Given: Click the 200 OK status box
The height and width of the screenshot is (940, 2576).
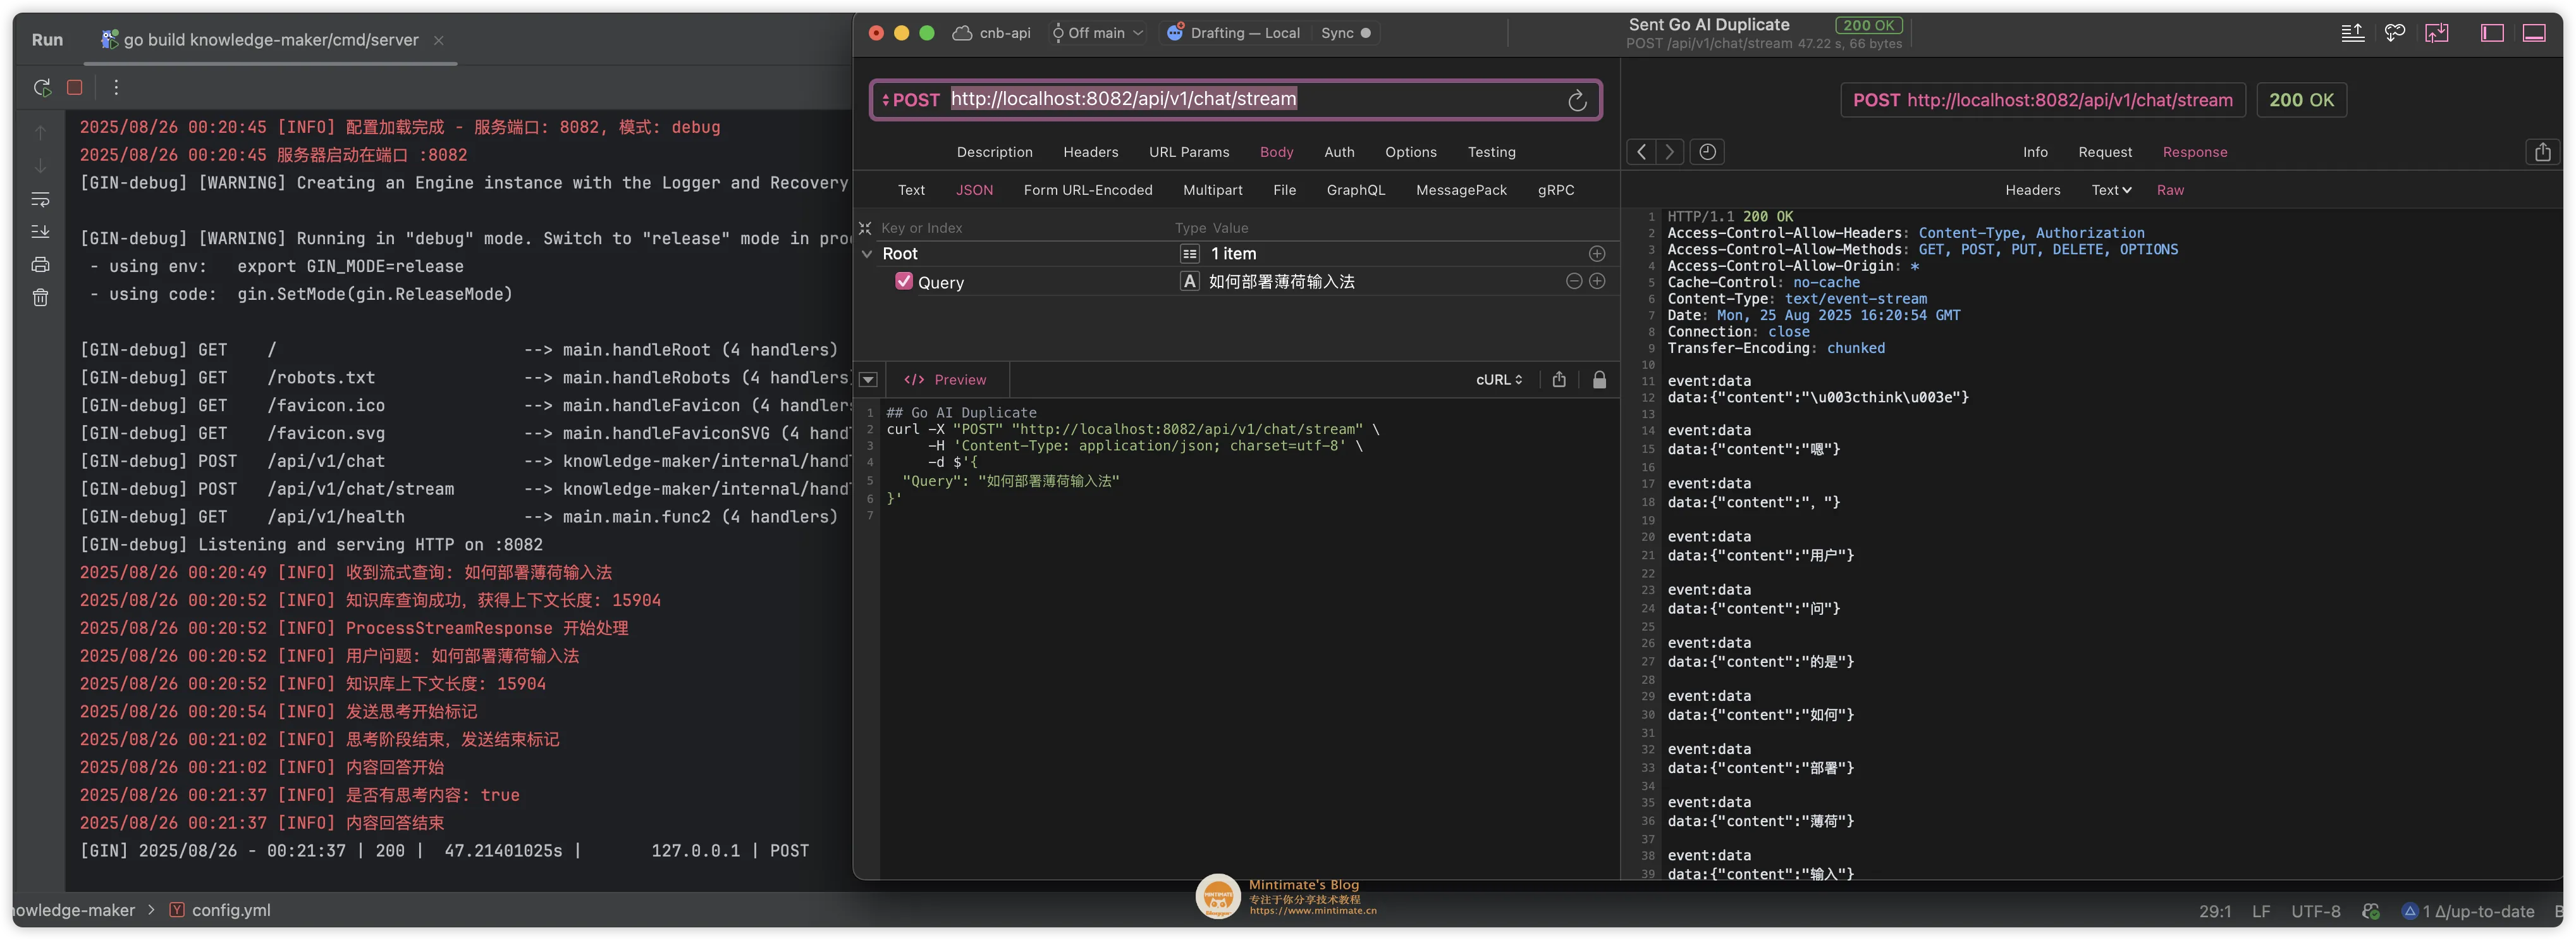Looking at the screenshot, I should 2301,100.
